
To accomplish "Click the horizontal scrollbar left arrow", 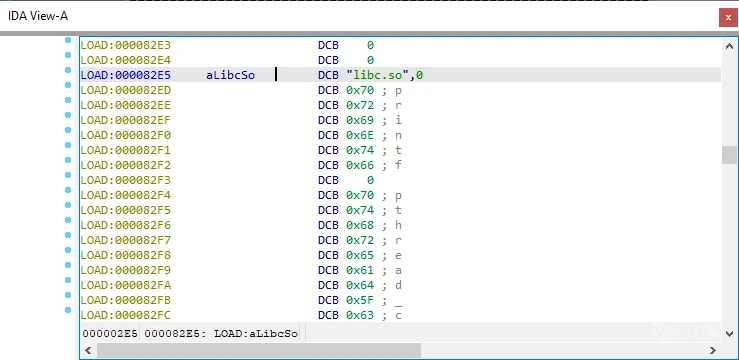I will click(x=88, y=351).
